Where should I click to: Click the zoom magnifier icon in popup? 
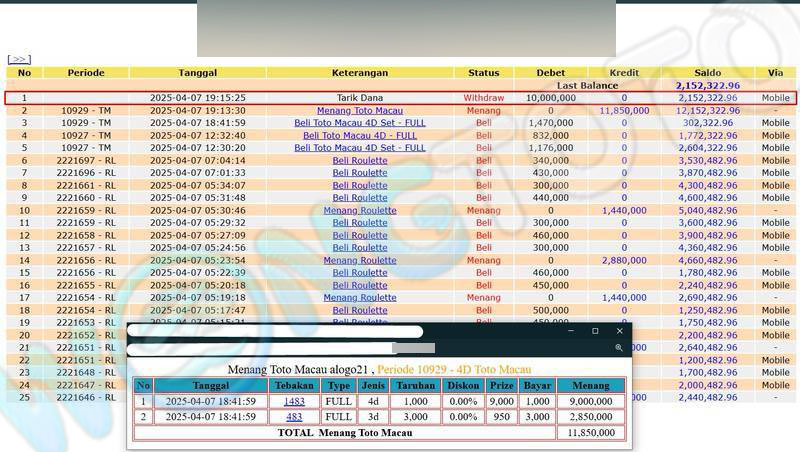tap(619, 348)
